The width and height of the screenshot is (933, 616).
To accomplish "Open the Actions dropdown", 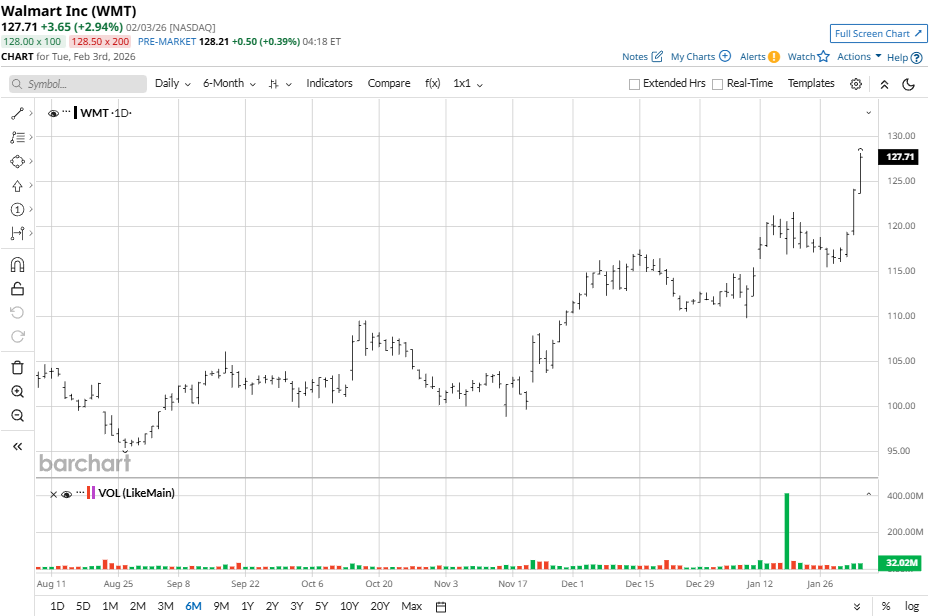I will point(859,57).
